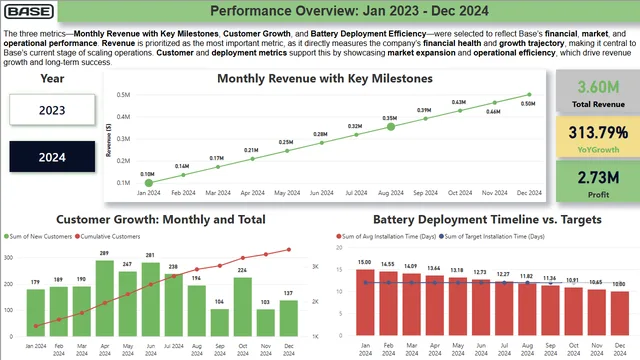Select the Apr 2024 new customers bar (289)
Viewport: 640px width, 360px height.
105,298
